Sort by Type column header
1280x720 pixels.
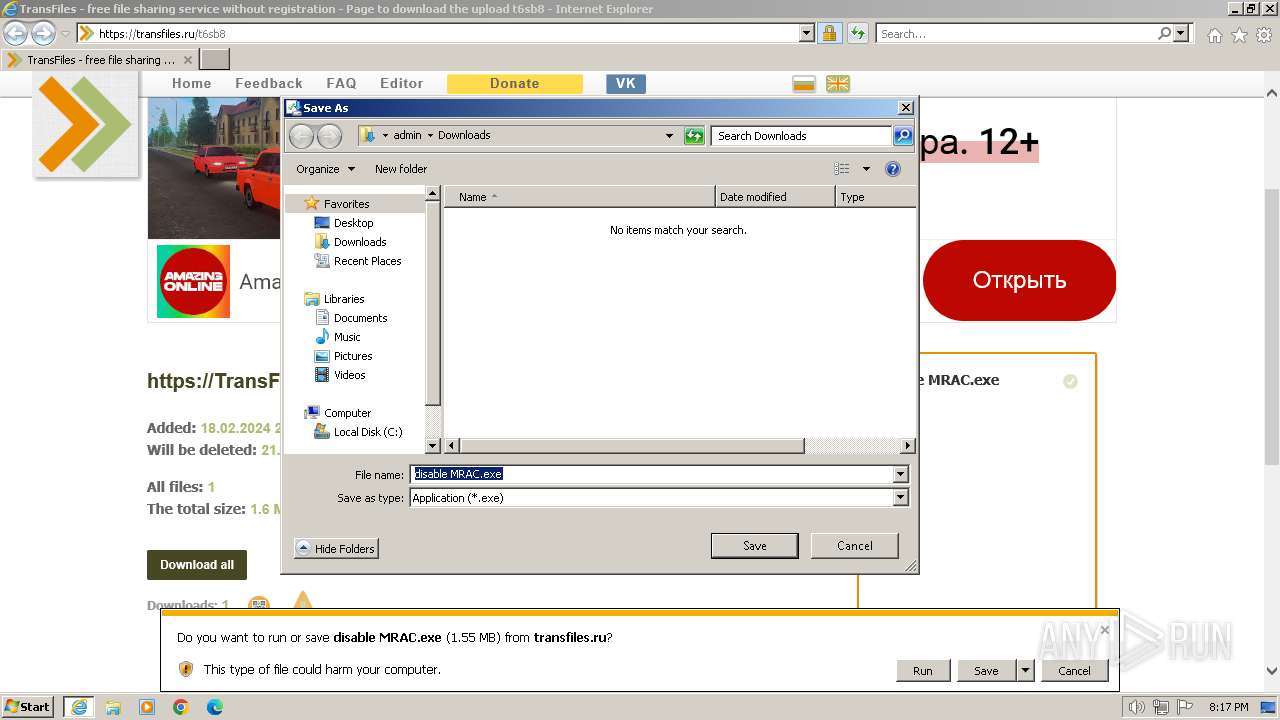pos(875,197)
